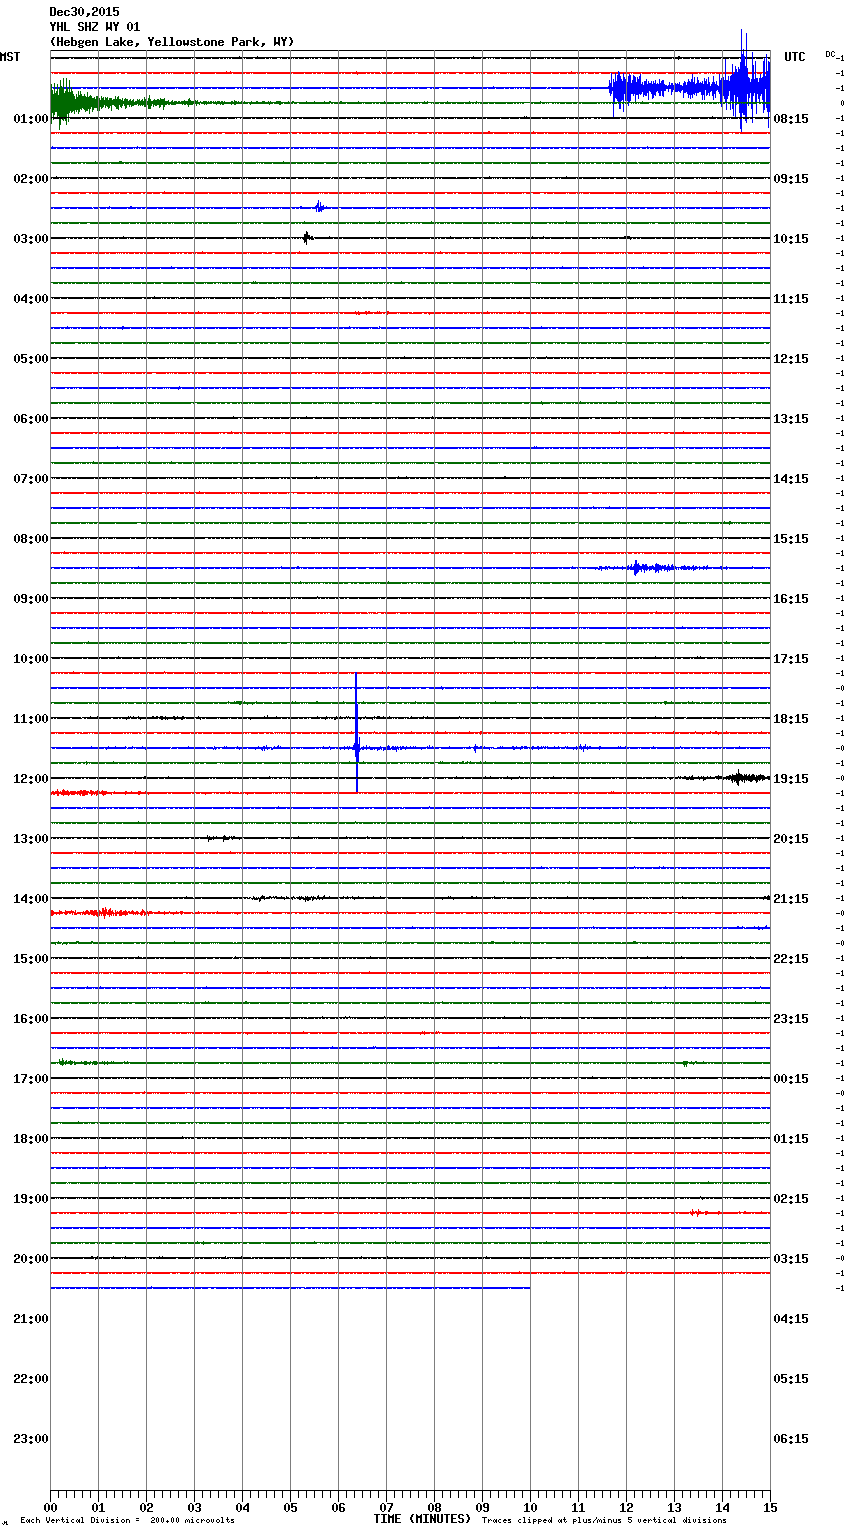Click minute axis tick label 12
Screen dimensions: 850x1534
(x=626, y=1507)
